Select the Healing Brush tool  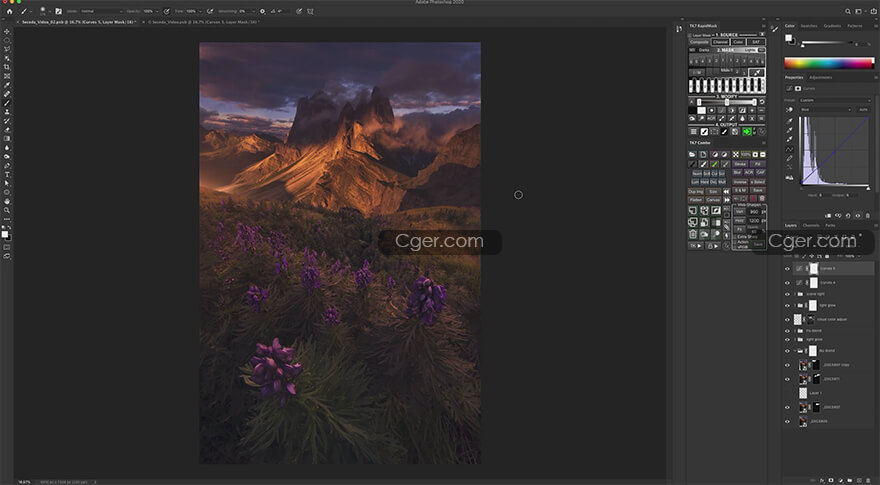click(7, 94)
